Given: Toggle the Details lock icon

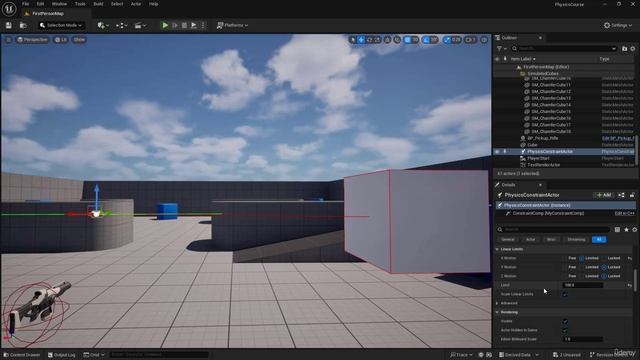Looking at the screenshot, I should 632,195.
